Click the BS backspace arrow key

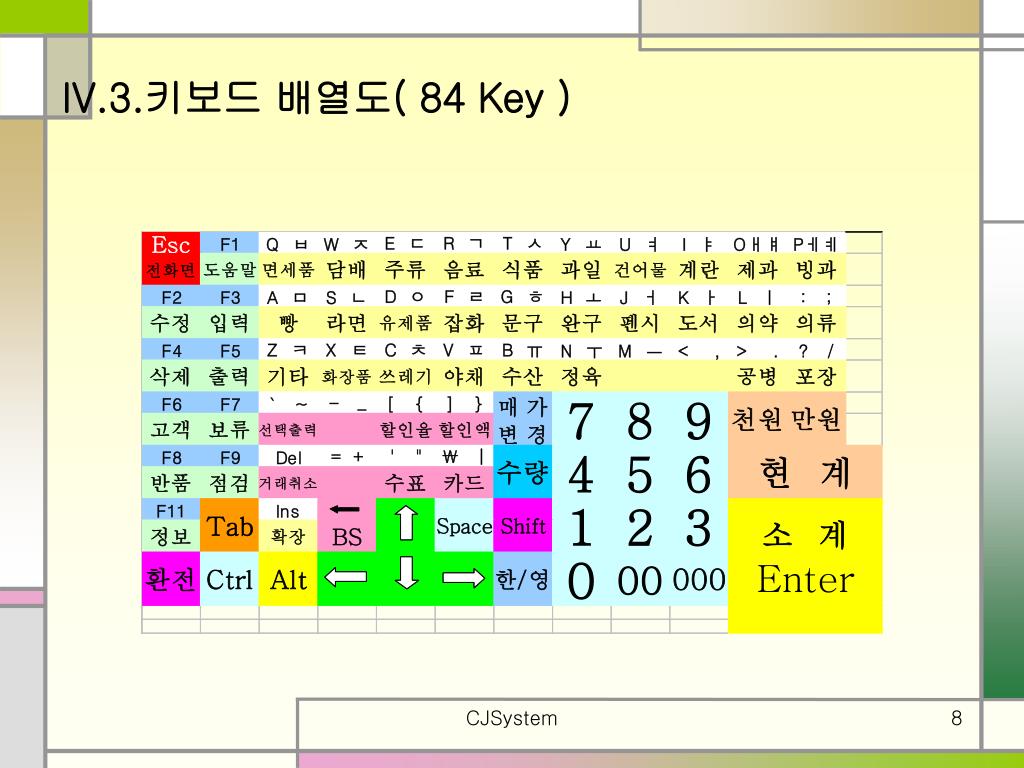[x=347, y=526]
